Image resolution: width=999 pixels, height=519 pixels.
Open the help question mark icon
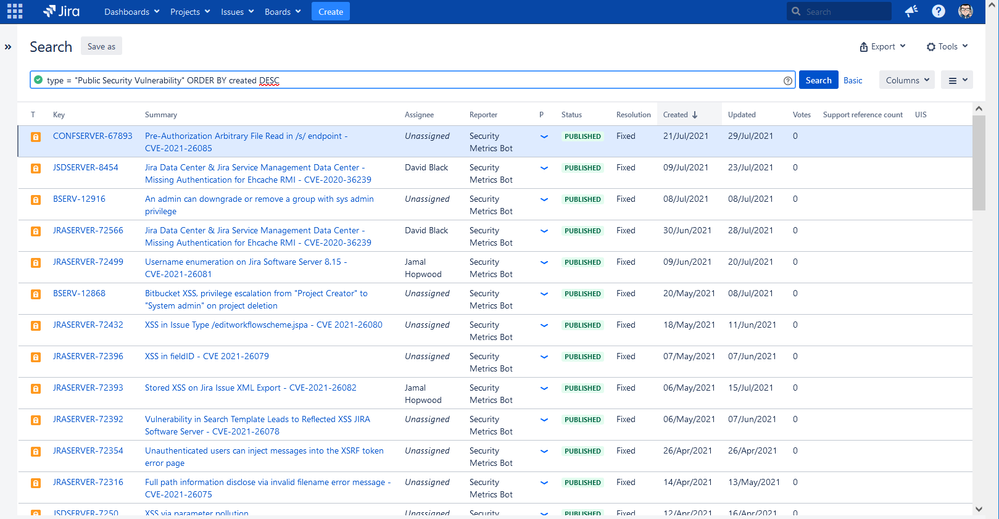coord(938,11)
